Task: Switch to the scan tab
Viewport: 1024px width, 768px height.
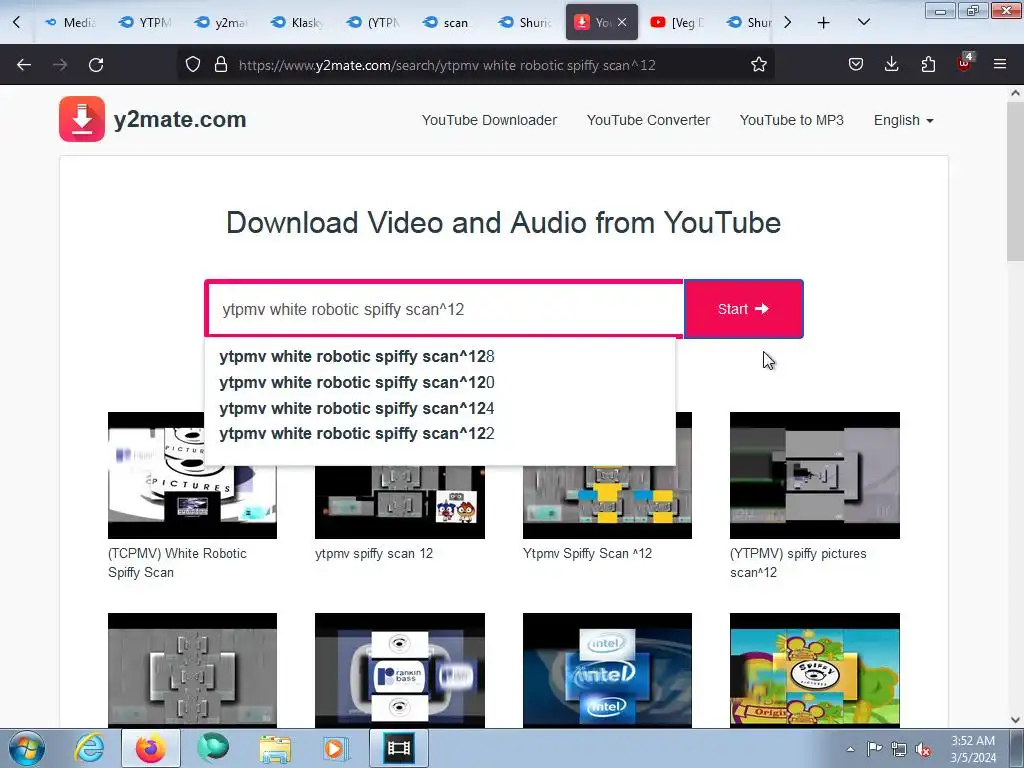Action: [x=449, y=22]
